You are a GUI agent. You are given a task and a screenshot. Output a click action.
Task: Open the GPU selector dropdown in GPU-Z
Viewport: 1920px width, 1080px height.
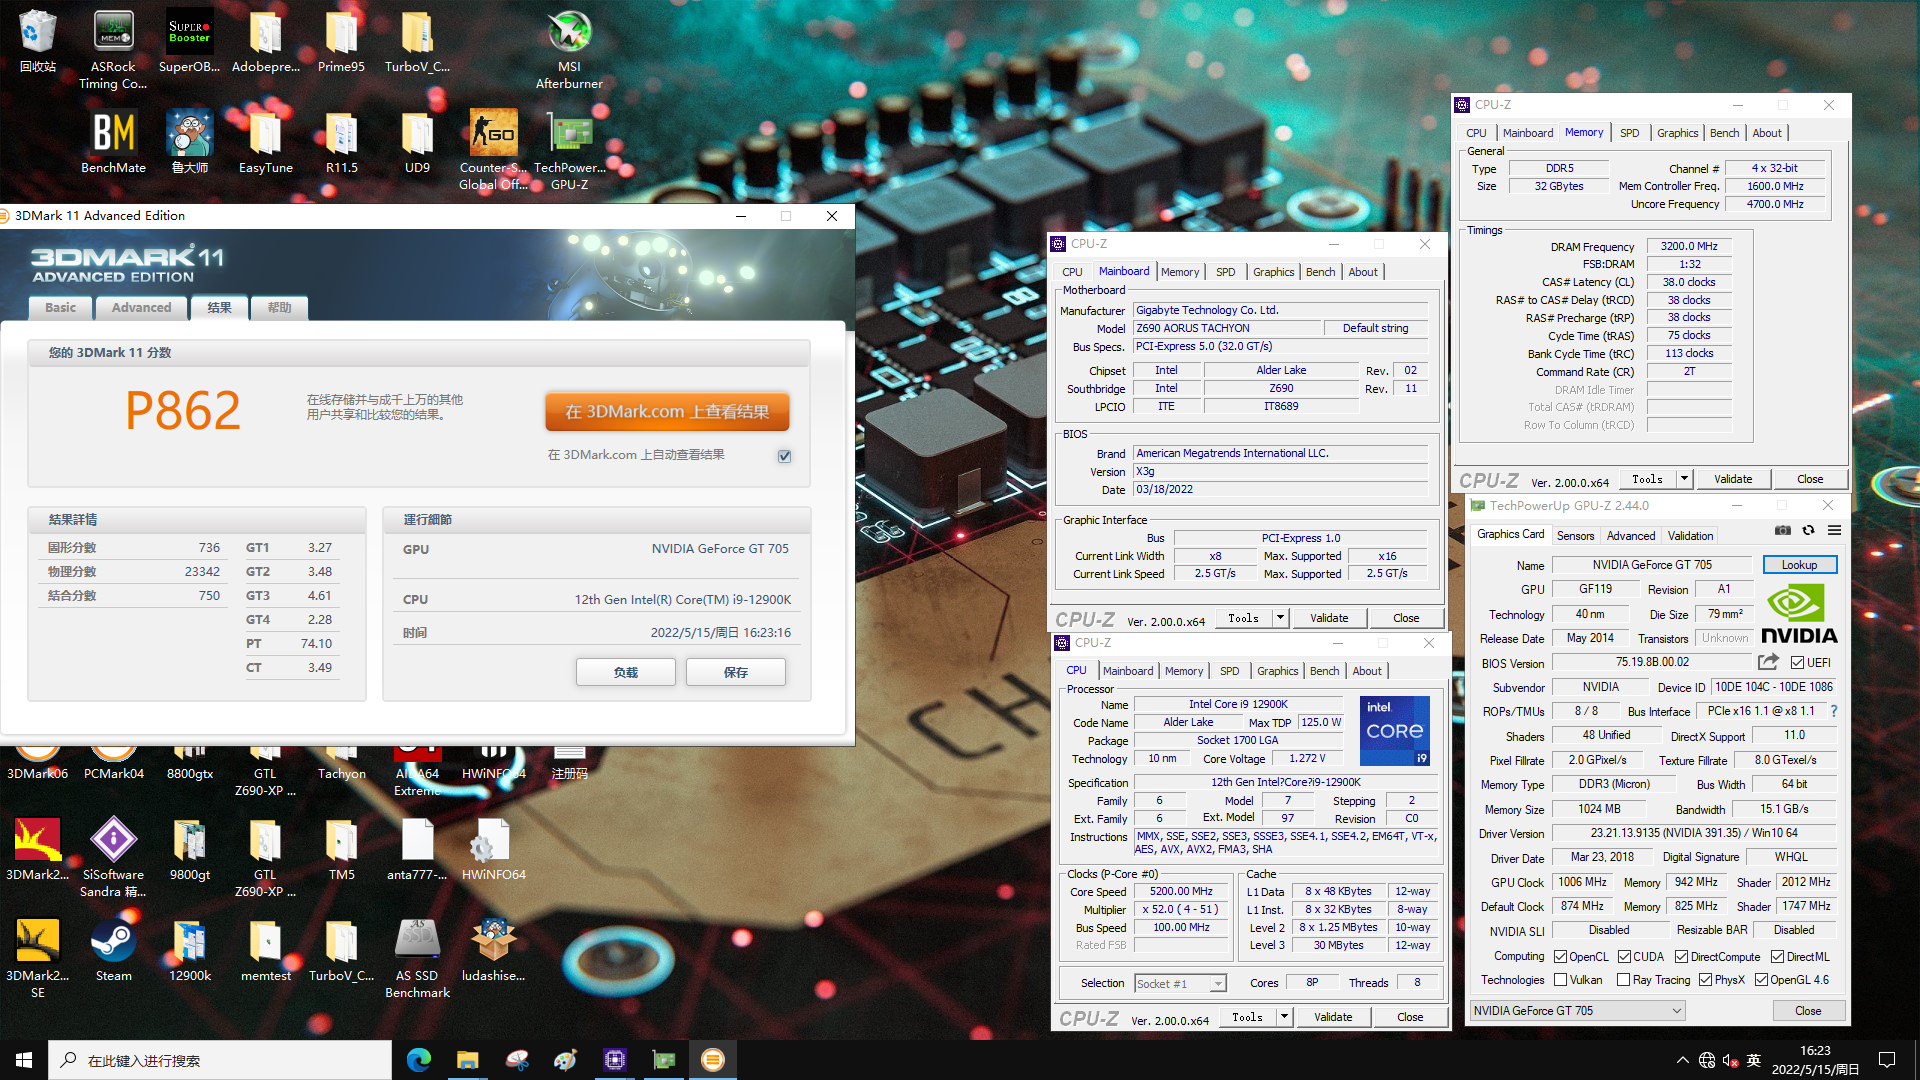click(x=1577, y=1011)
